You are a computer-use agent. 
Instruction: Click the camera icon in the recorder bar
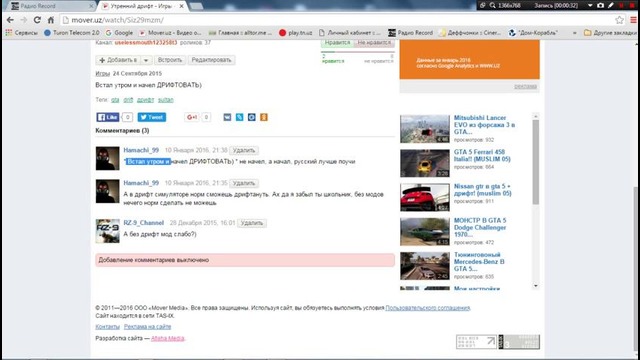(x=600, y=5)
